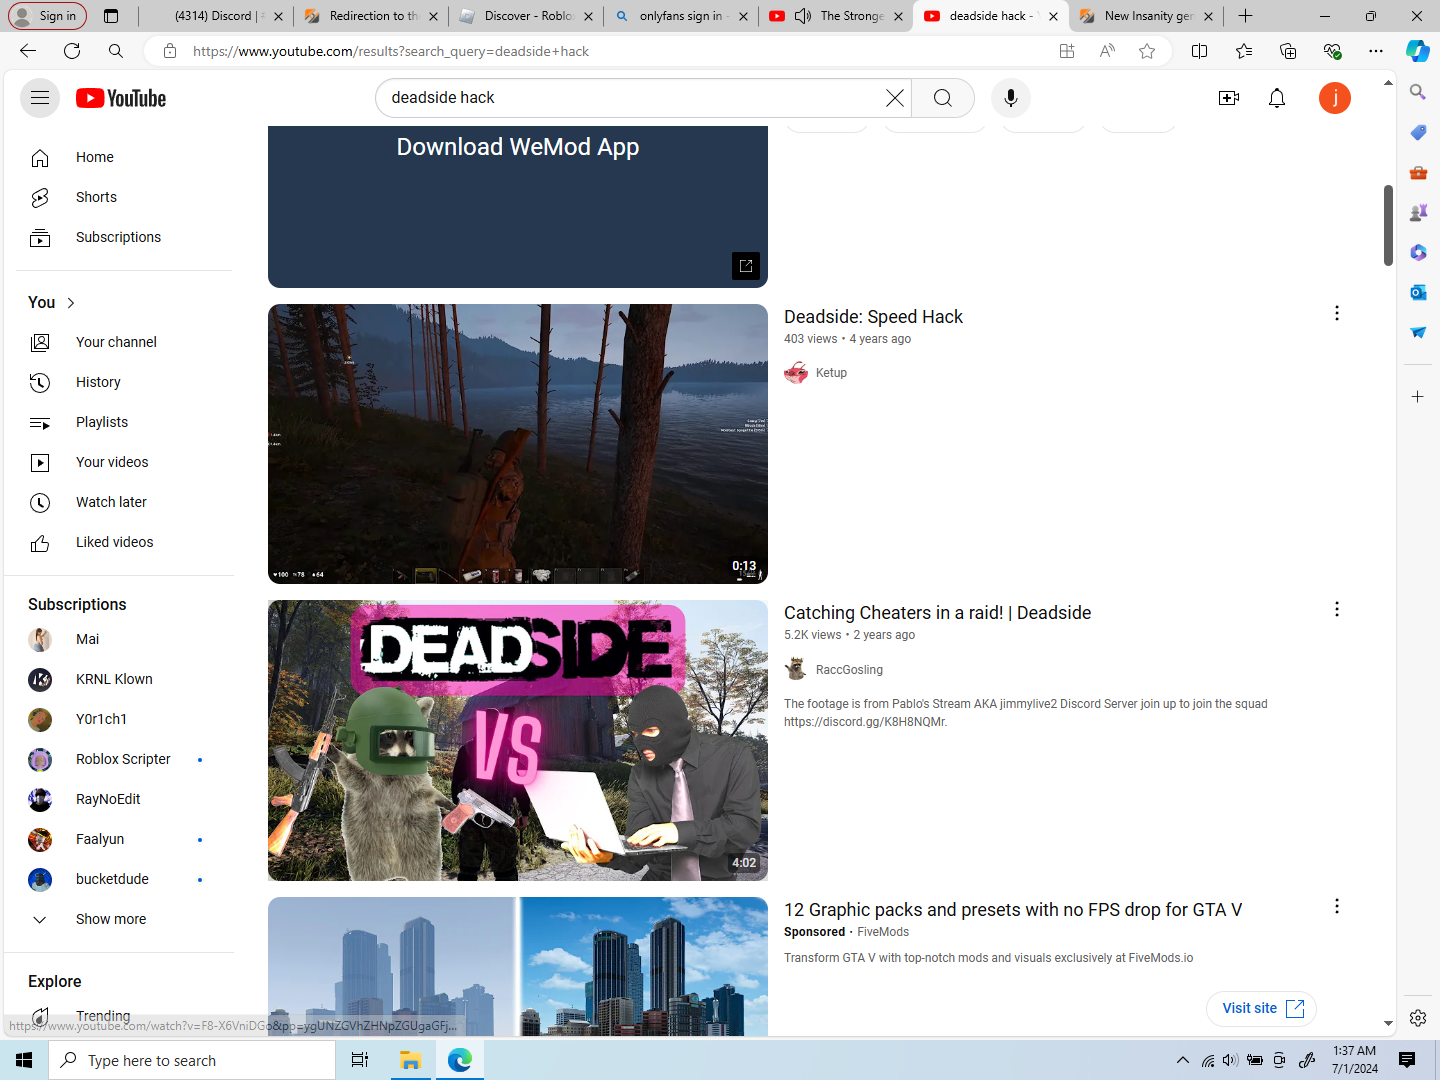Open Your channel
This screenshot has height=1080, width=1440.
click(x=124, y=342)
